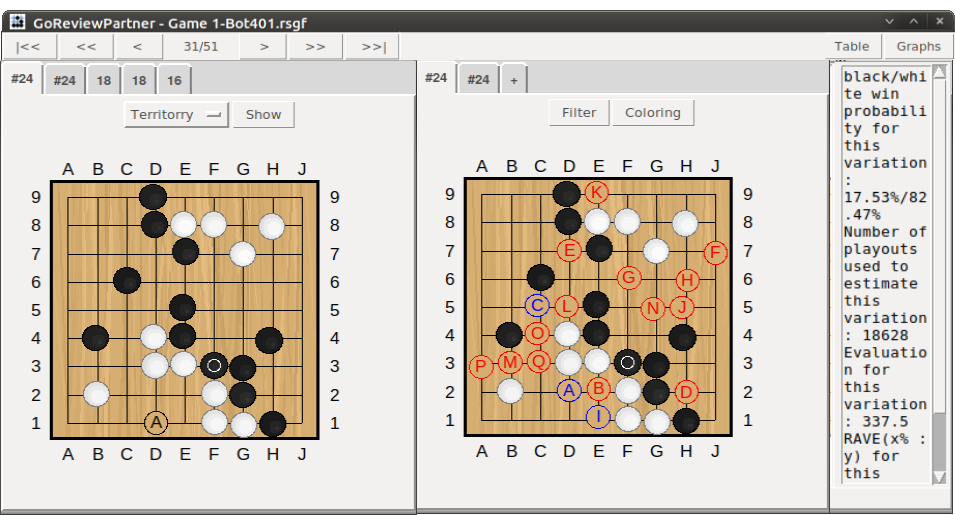Skip forward ten moves with >> button

pyautogui.click(x=315, y=46)
